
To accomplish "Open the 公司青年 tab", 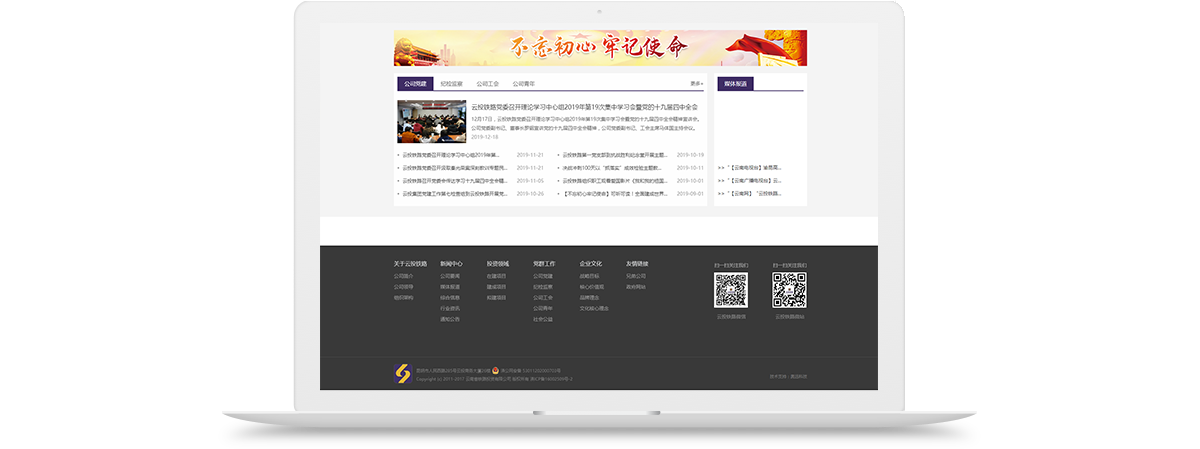I will click(x=523, y=84).
